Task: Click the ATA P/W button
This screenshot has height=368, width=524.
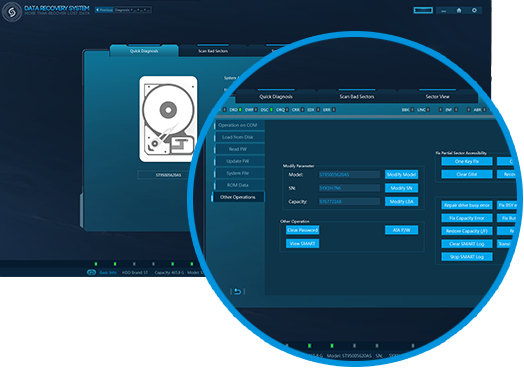Action: click(401, 230)
